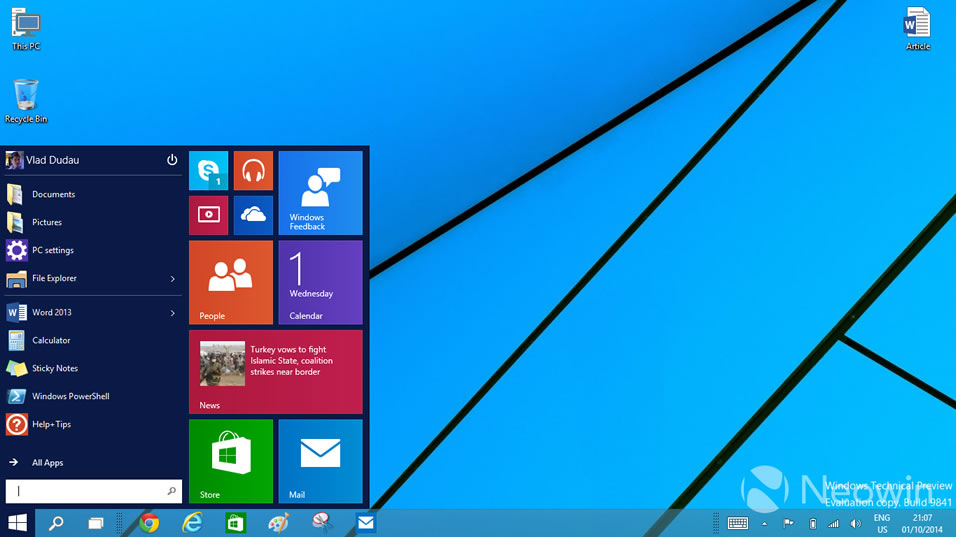Click the Start menu search box

pos(88,491)
